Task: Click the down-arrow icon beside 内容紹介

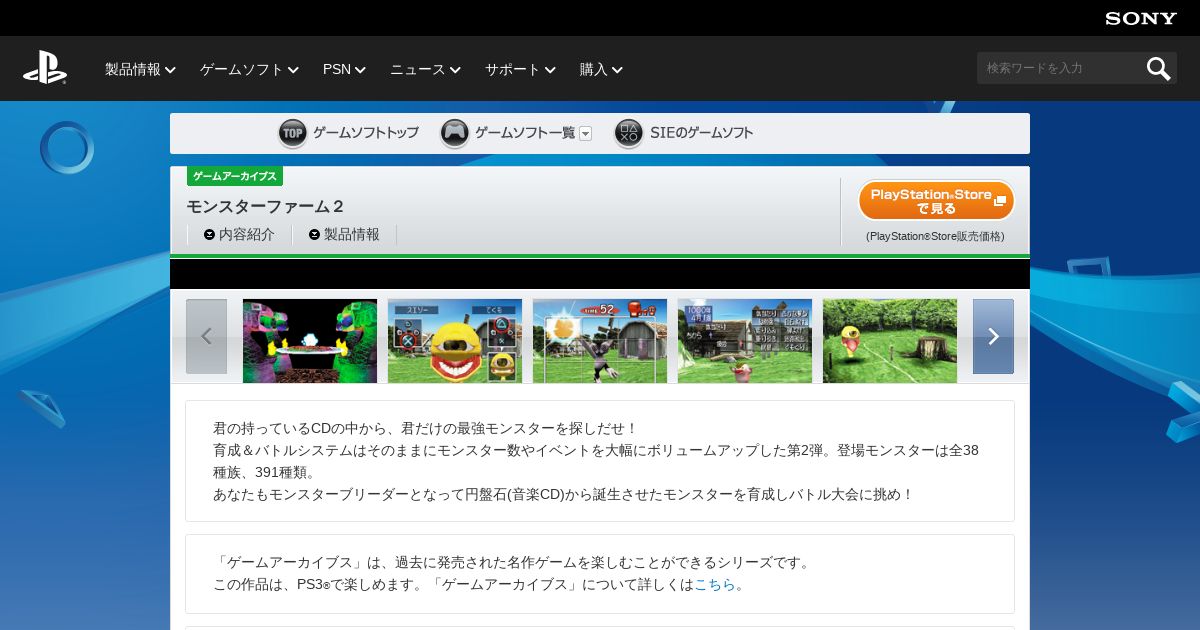Action: click(x=209, y=235)
